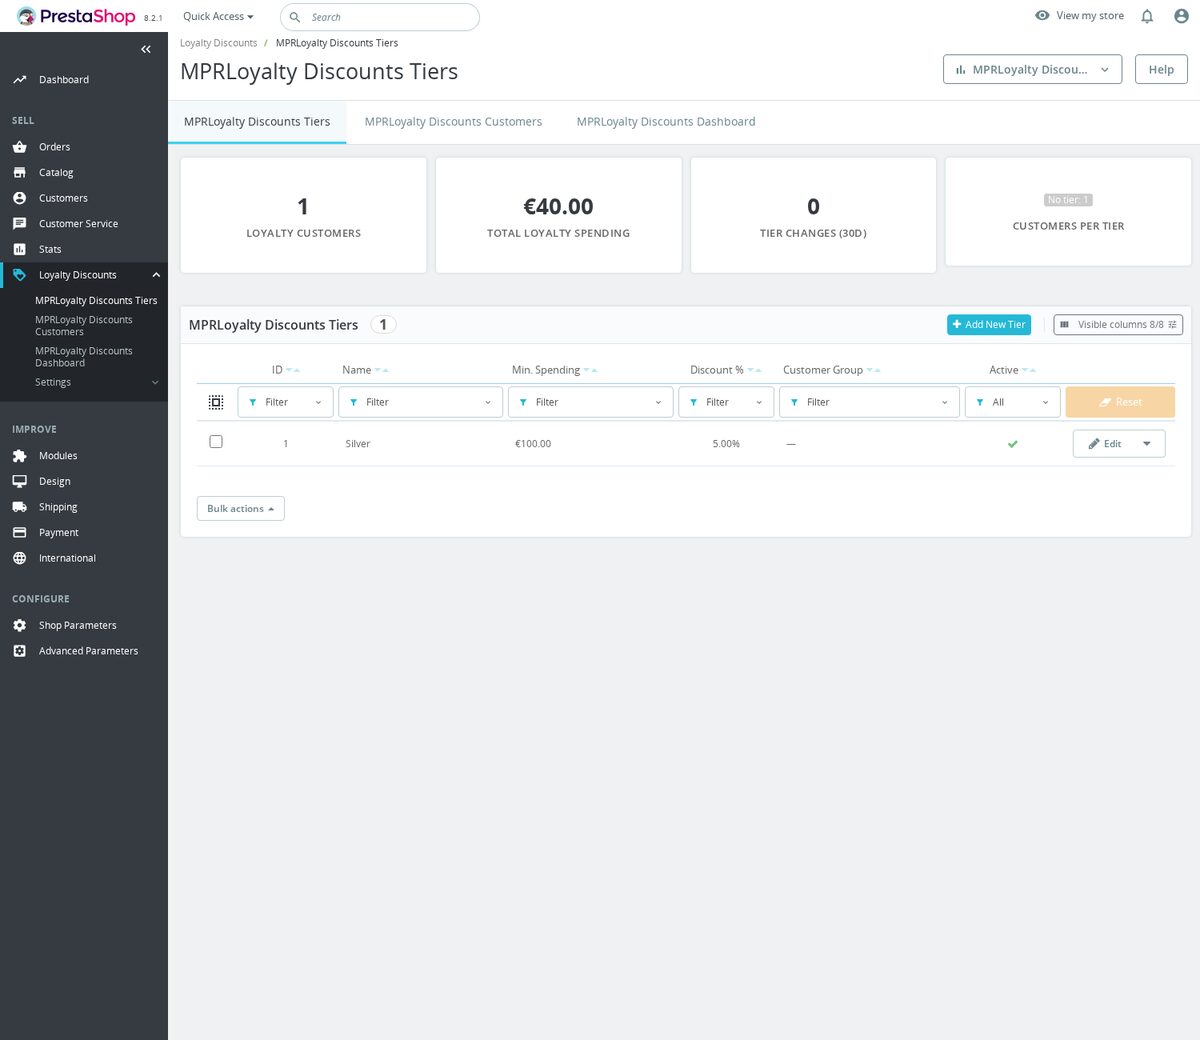The image size is (1200, 1040).
Task: Click the Loyalty Discounts tag icon
Action: click(x=19, y=275)
